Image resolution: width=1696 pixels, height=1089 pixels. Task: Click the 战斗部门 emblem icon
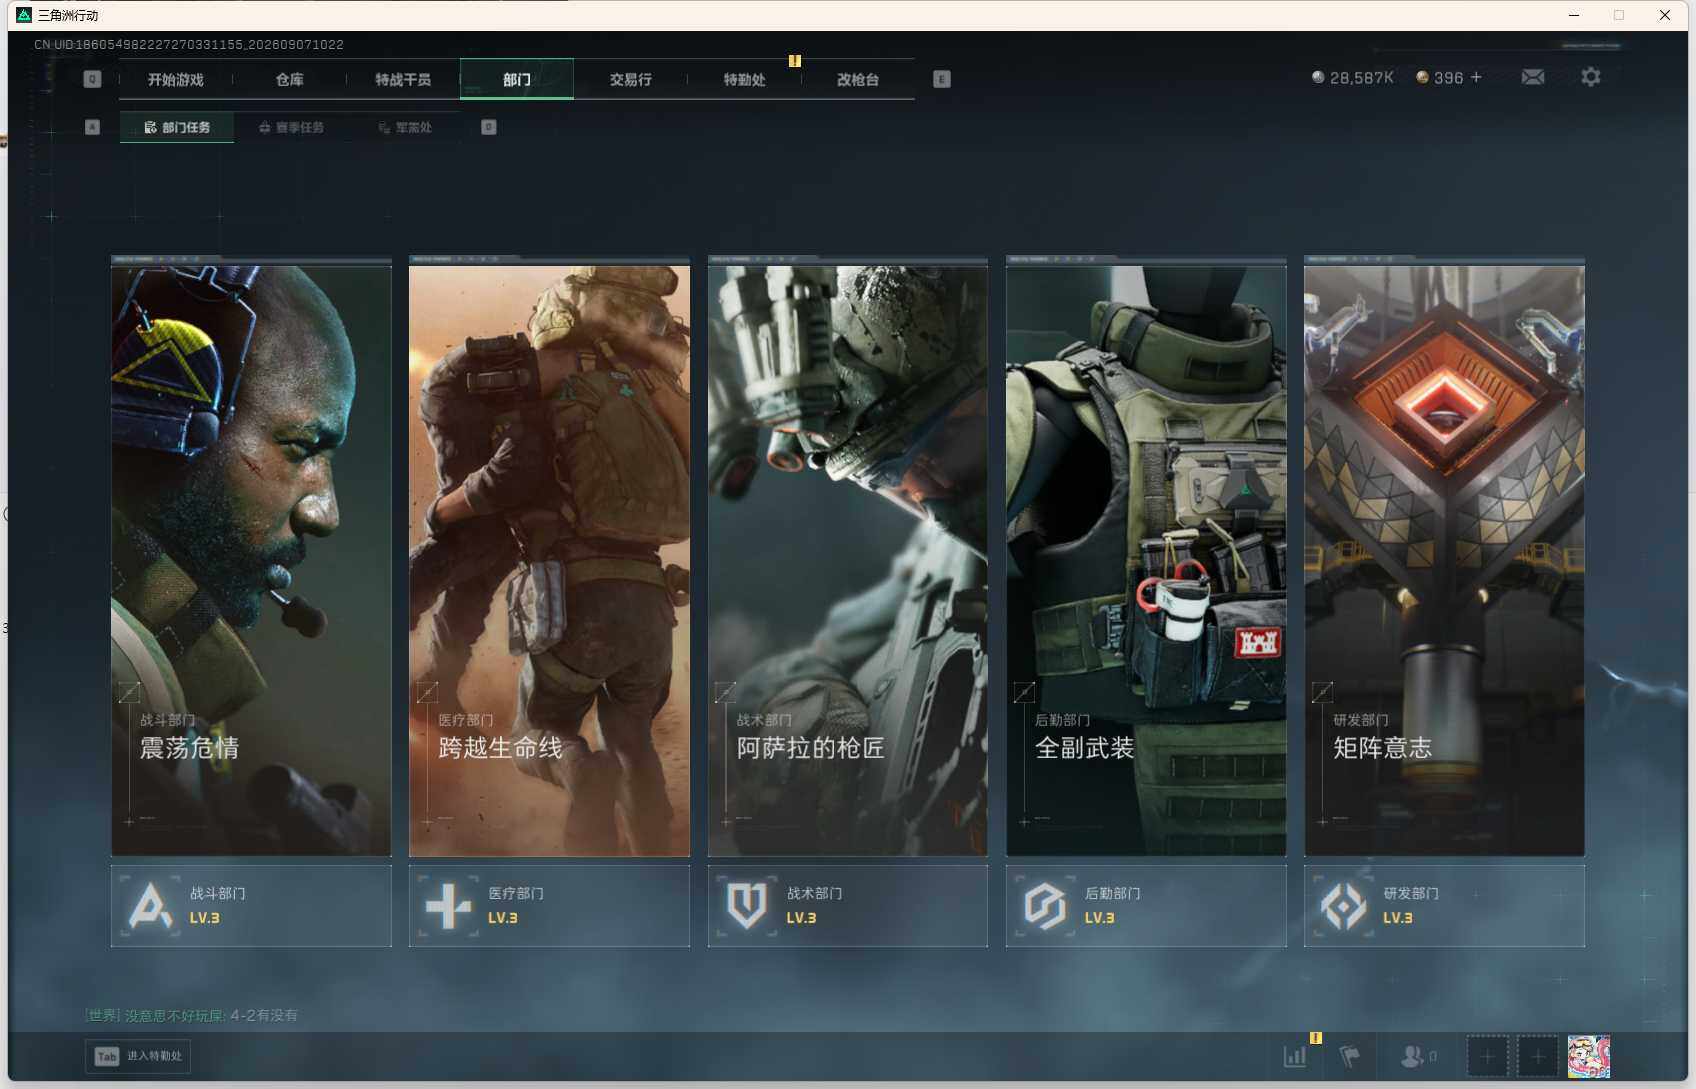[150, 906]
